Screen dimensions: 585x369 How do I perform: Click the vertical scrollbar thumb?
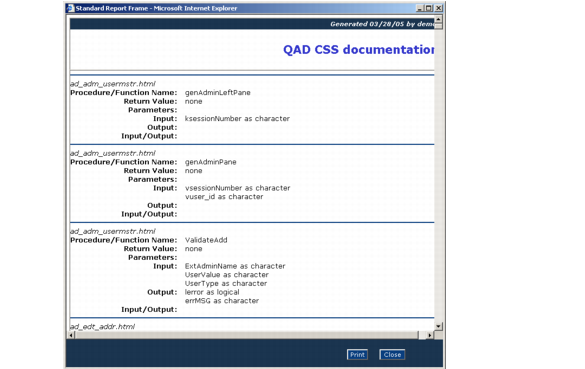(x=438, y=26)
